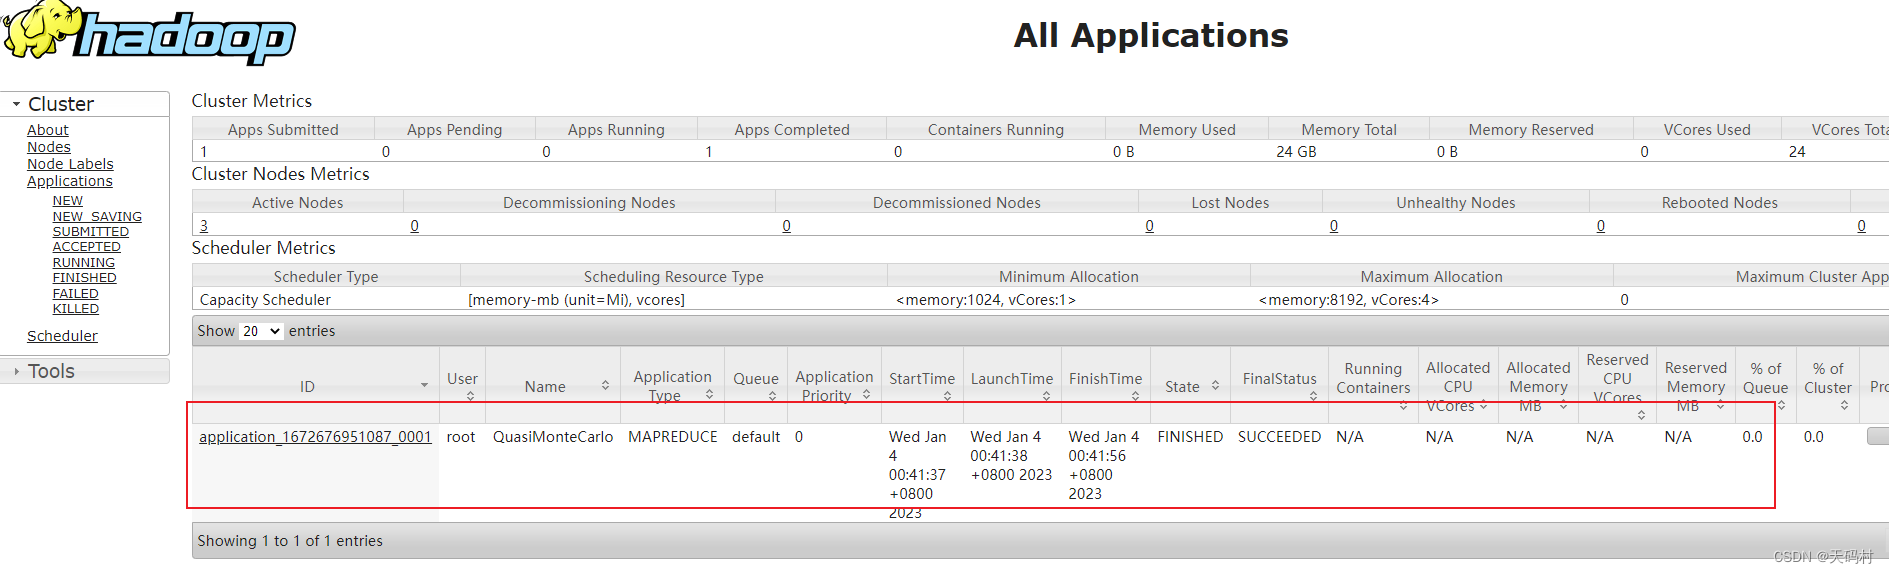The height and width of the screenshot is (573, 1889).
Task: Sort by FinishTime column arrows
Action: (1135, 397)
